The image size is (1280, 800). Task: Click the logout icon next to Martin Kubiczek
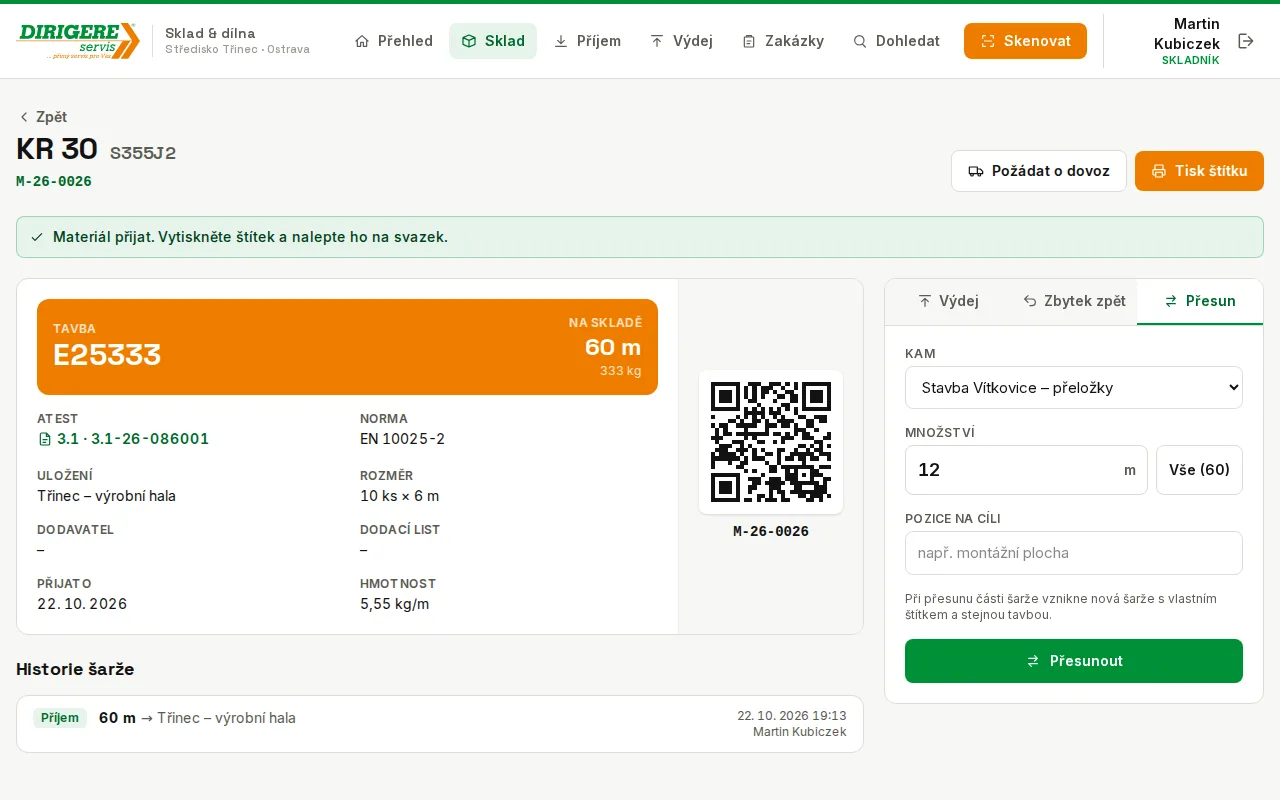click(1246, 41)
